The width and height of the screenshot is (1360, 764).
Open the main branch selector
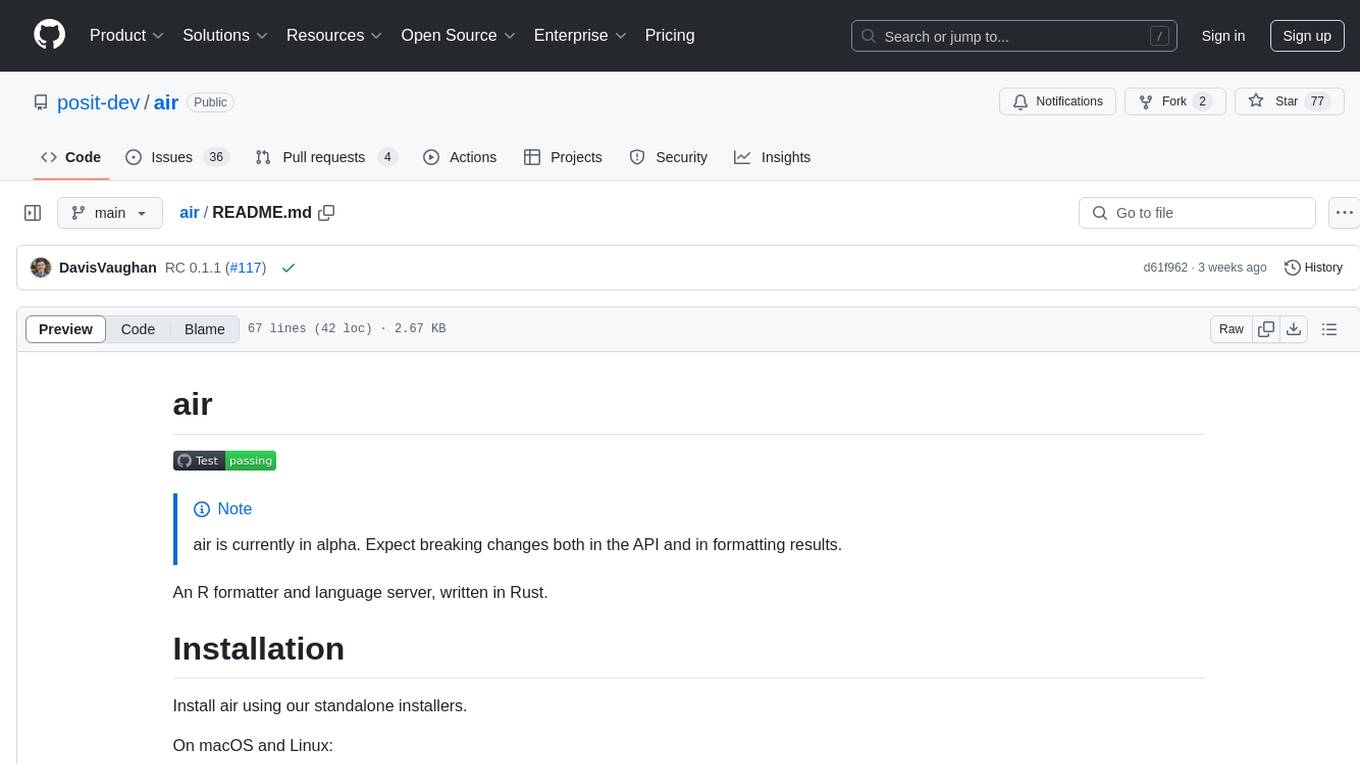[109, 213]
